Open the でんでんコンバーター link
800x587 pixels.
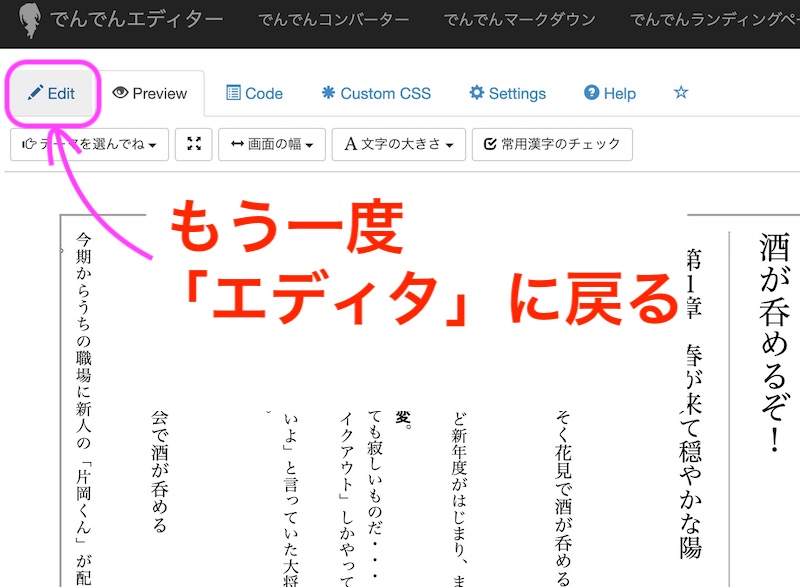coord(333,20)
